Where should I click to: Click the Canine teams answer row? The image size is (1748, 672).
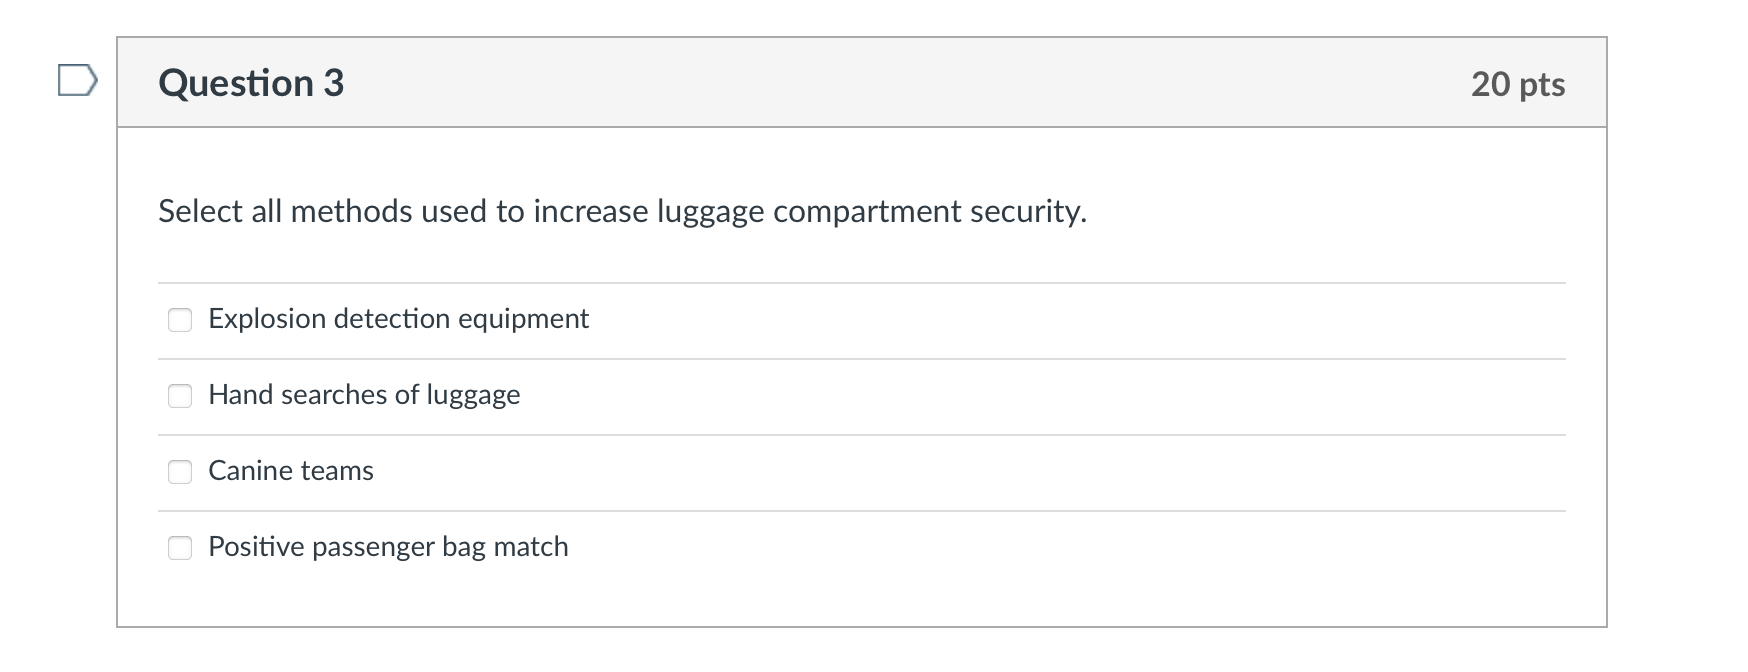[290, 471]
